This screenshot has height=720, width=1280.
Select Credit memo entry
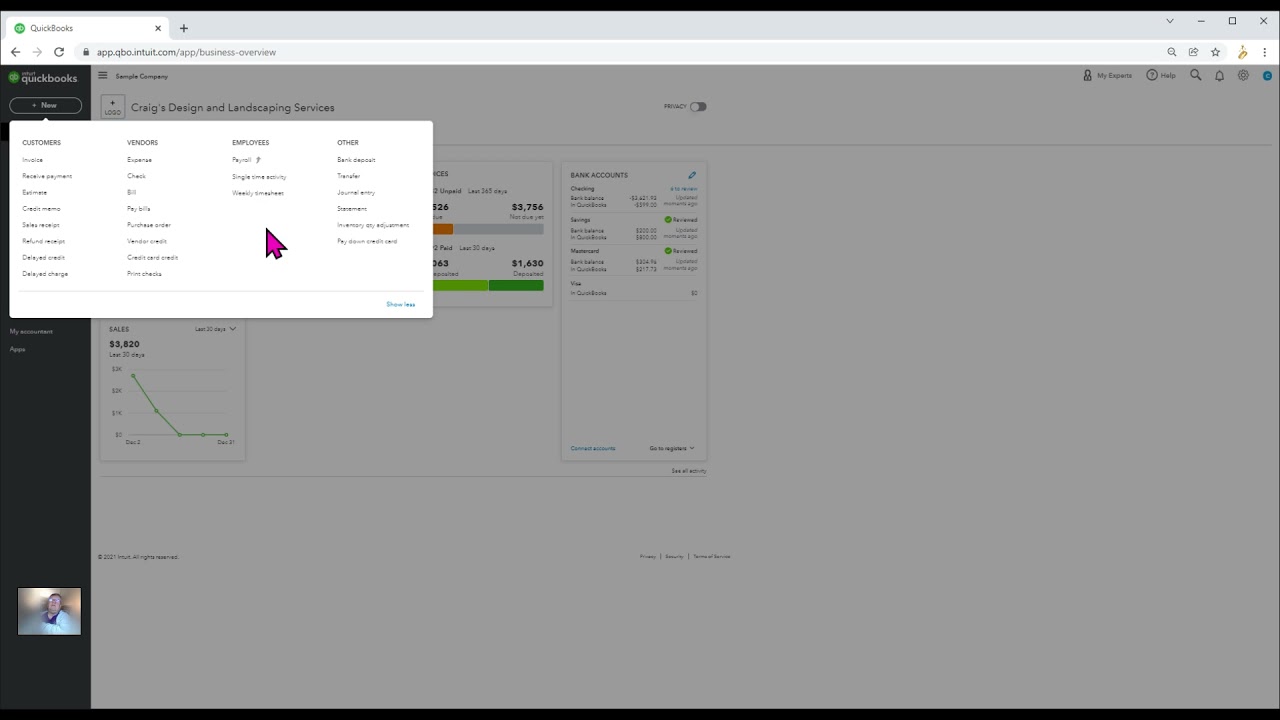tap(41, 209)
